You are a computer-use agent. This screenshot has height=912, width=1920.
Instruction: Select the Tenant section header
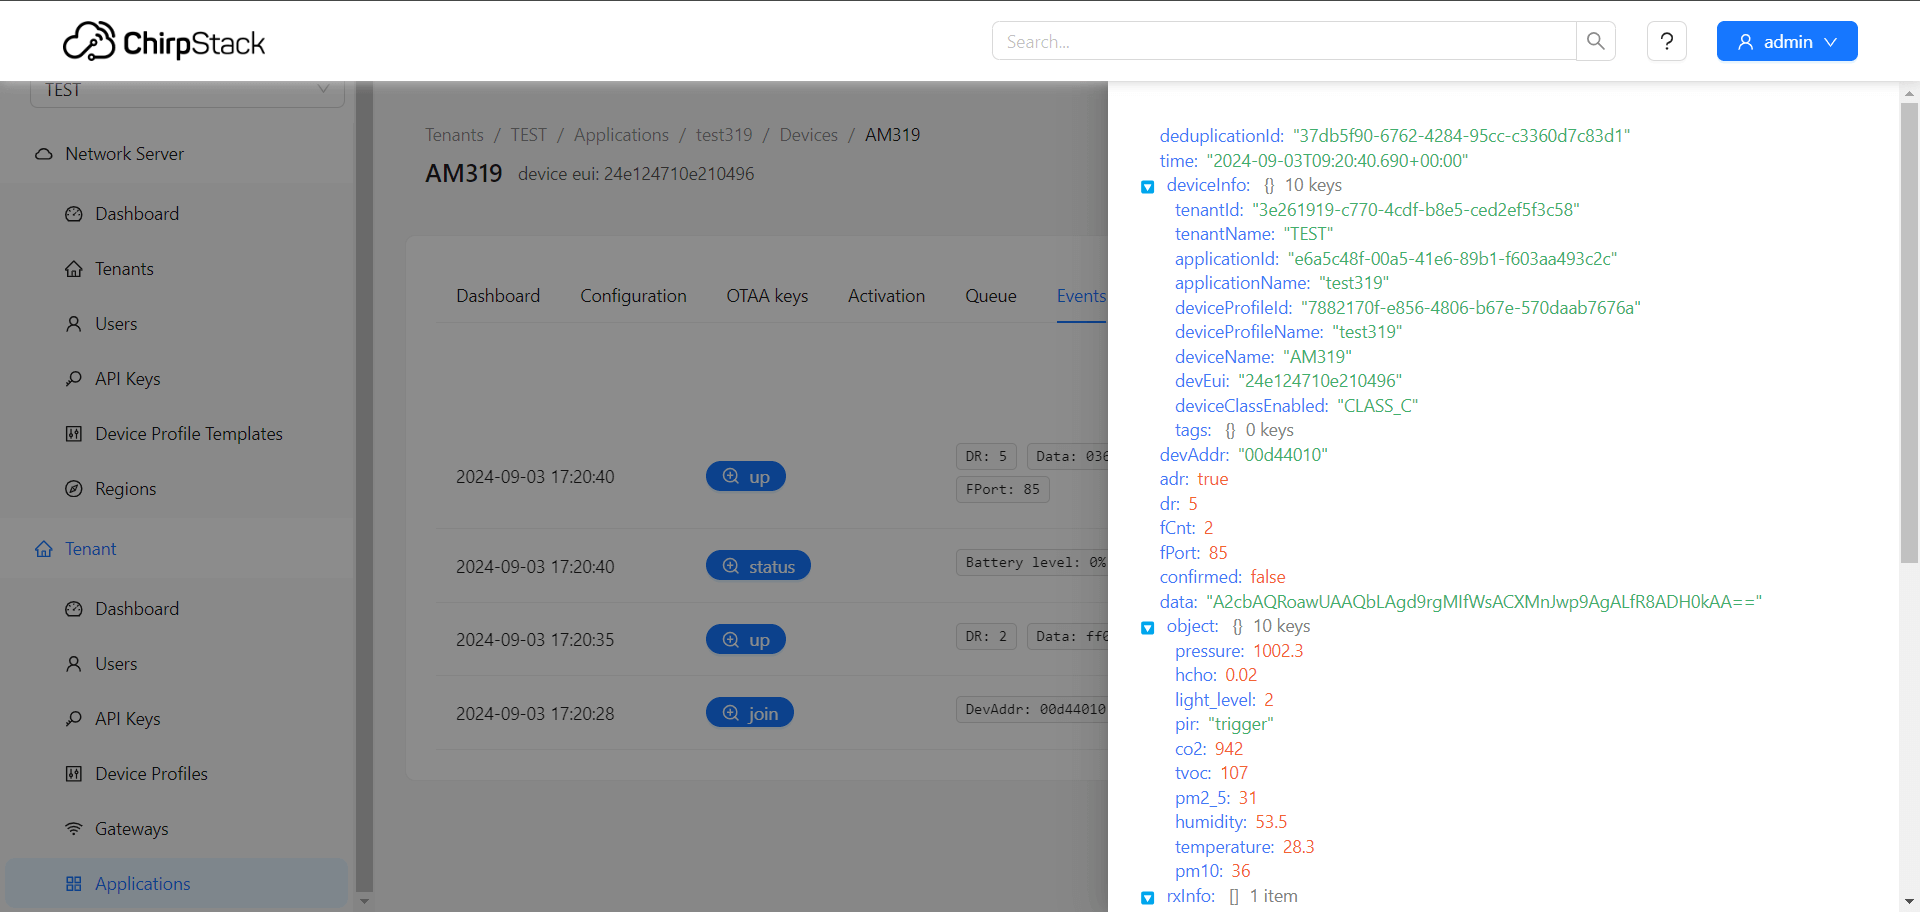coord(90,549)
